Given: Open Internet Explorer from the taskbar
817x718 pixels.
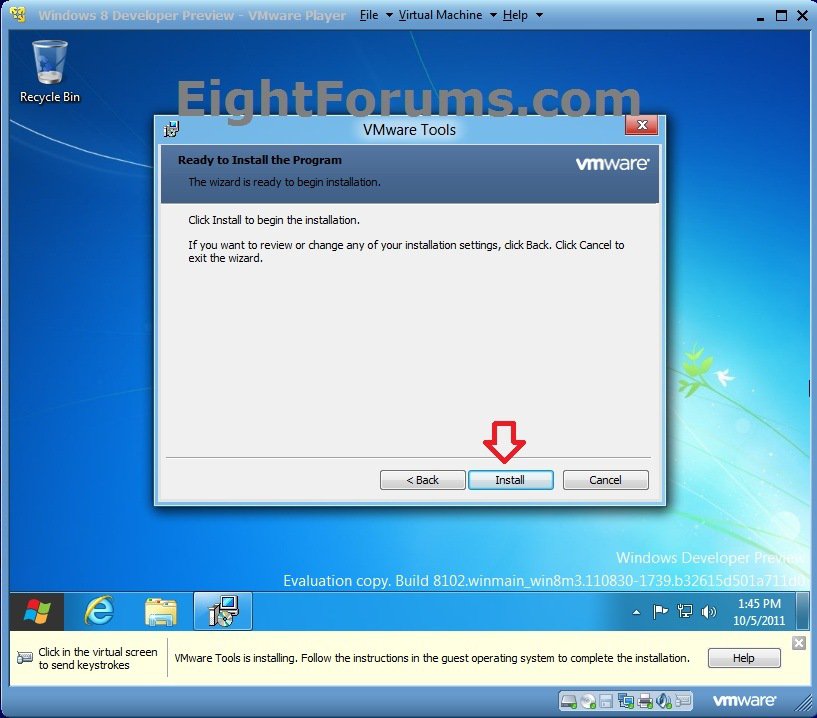Looking at the screenshot, I should click(x=98, y=611).
